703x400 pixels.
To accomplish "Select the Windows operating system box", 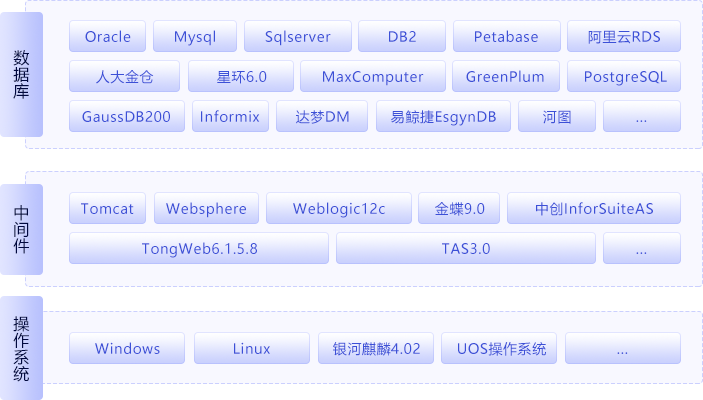I will [x=128, y=349].
